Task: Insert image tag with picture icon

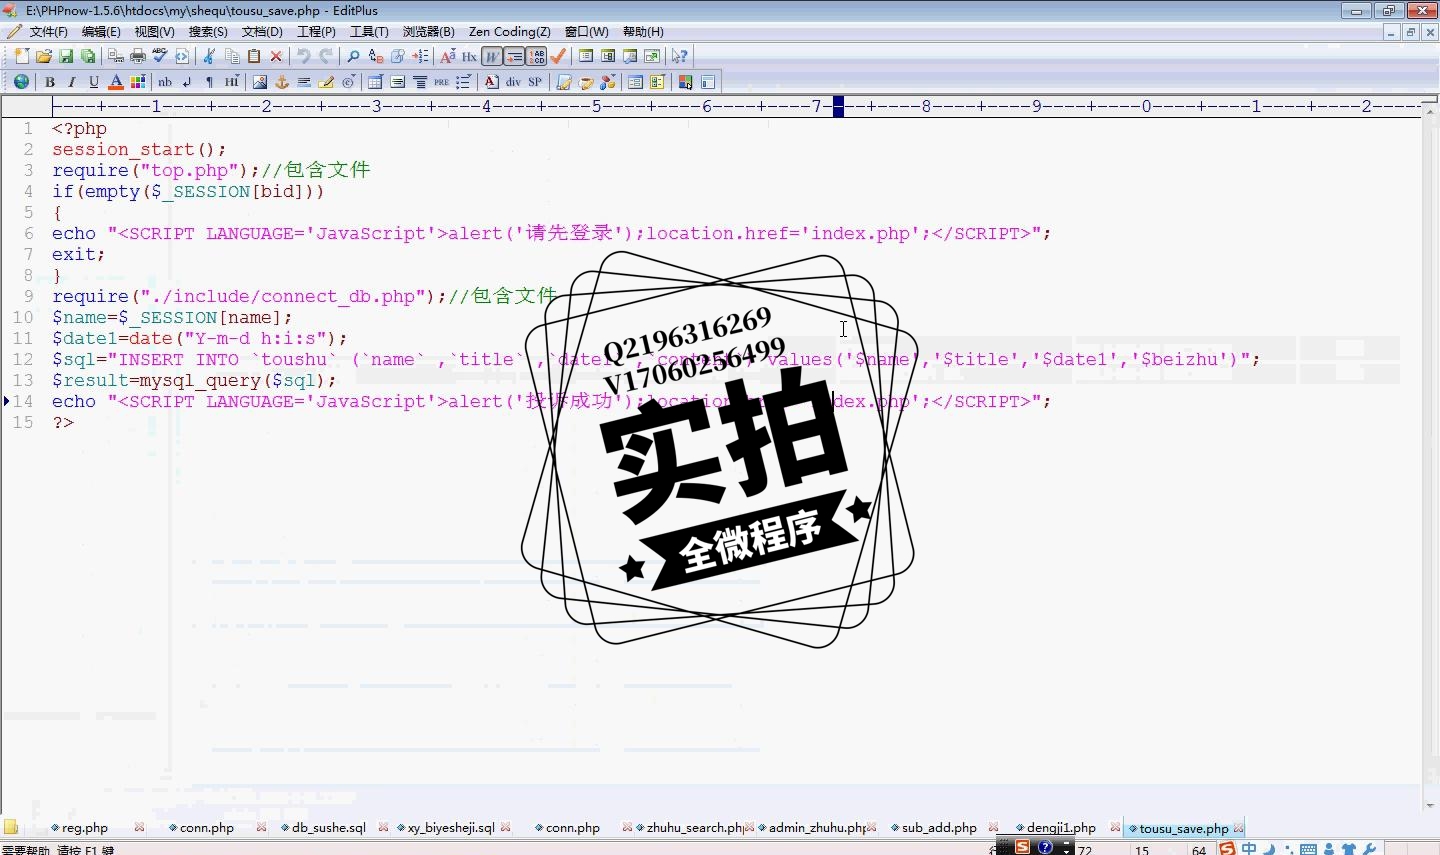Action: point(260,82)
